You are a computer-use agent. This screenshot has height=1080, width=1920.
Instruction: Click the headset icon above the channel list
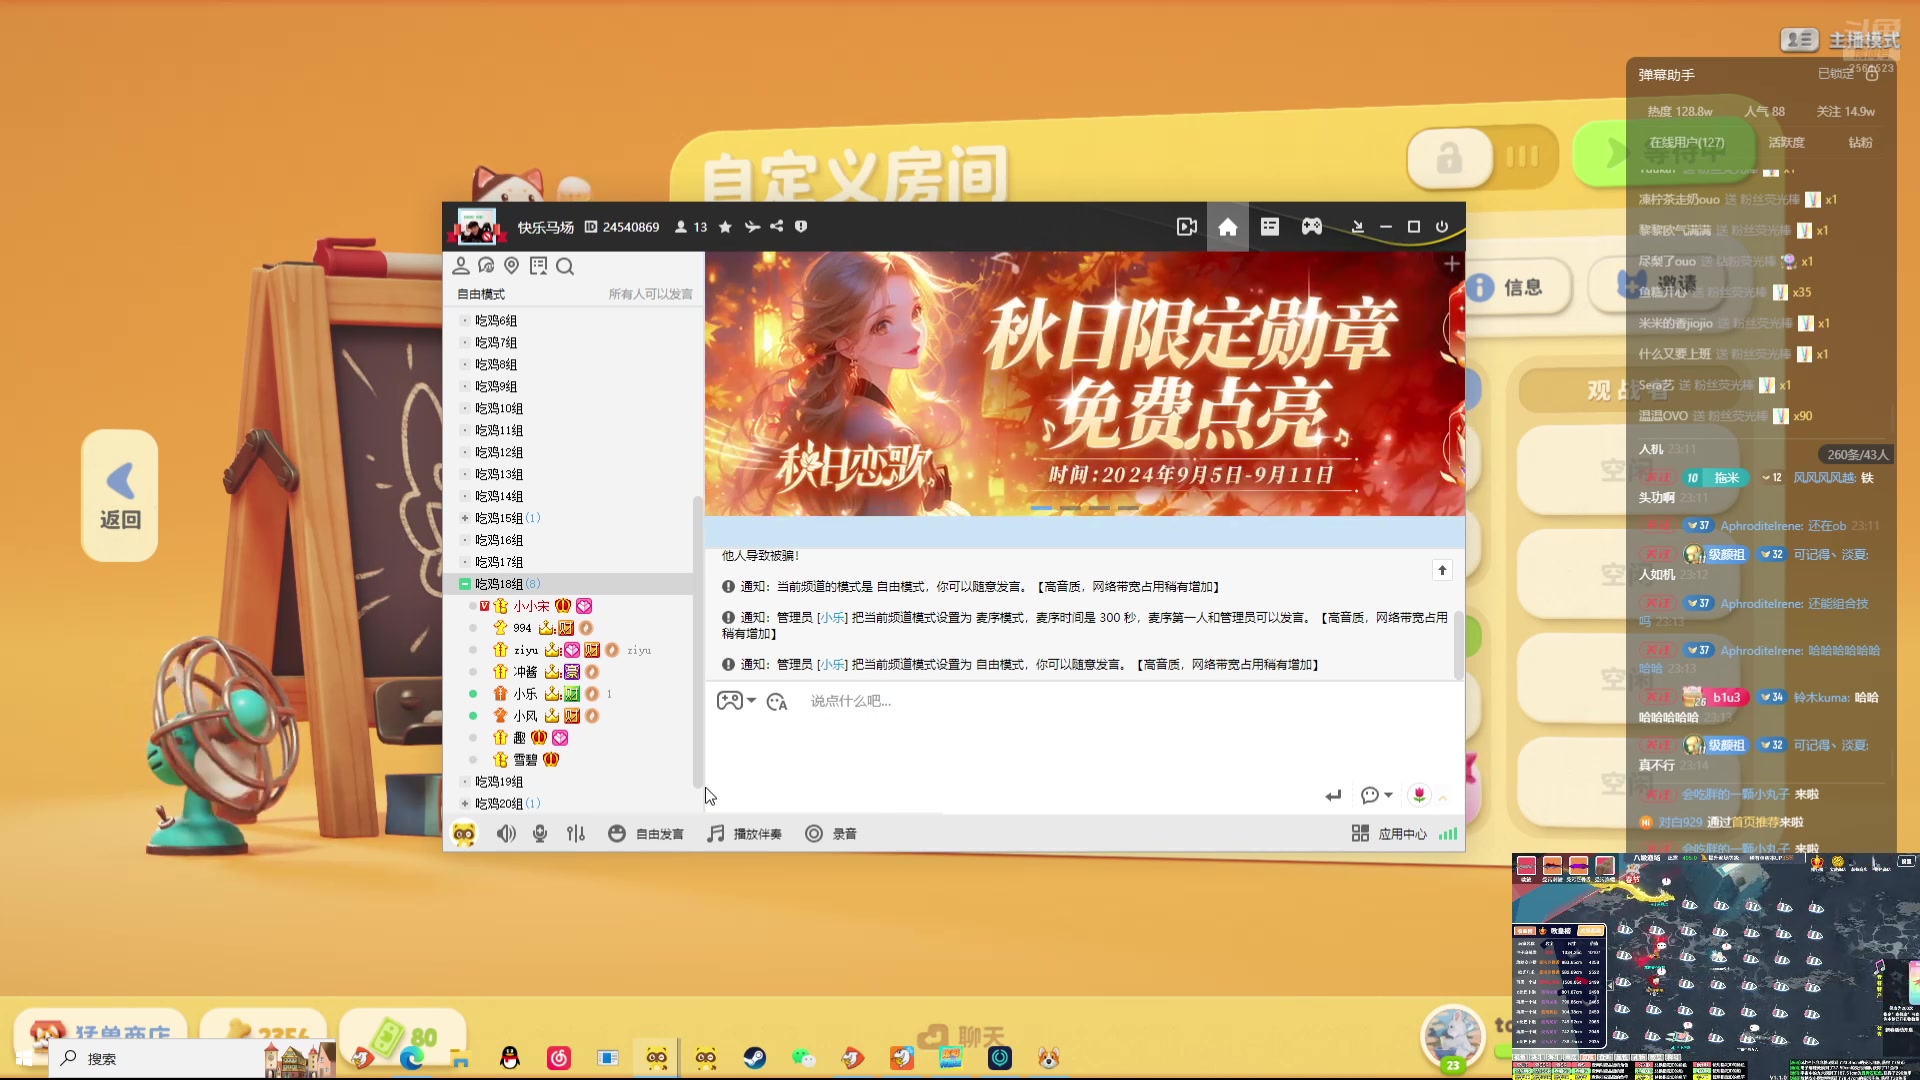coord(486,266)
